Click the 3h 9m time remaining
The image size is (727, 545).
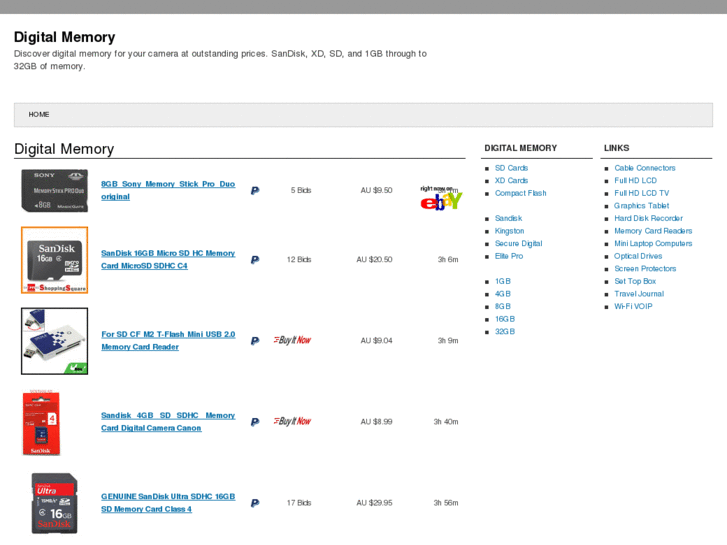point(448,340)
